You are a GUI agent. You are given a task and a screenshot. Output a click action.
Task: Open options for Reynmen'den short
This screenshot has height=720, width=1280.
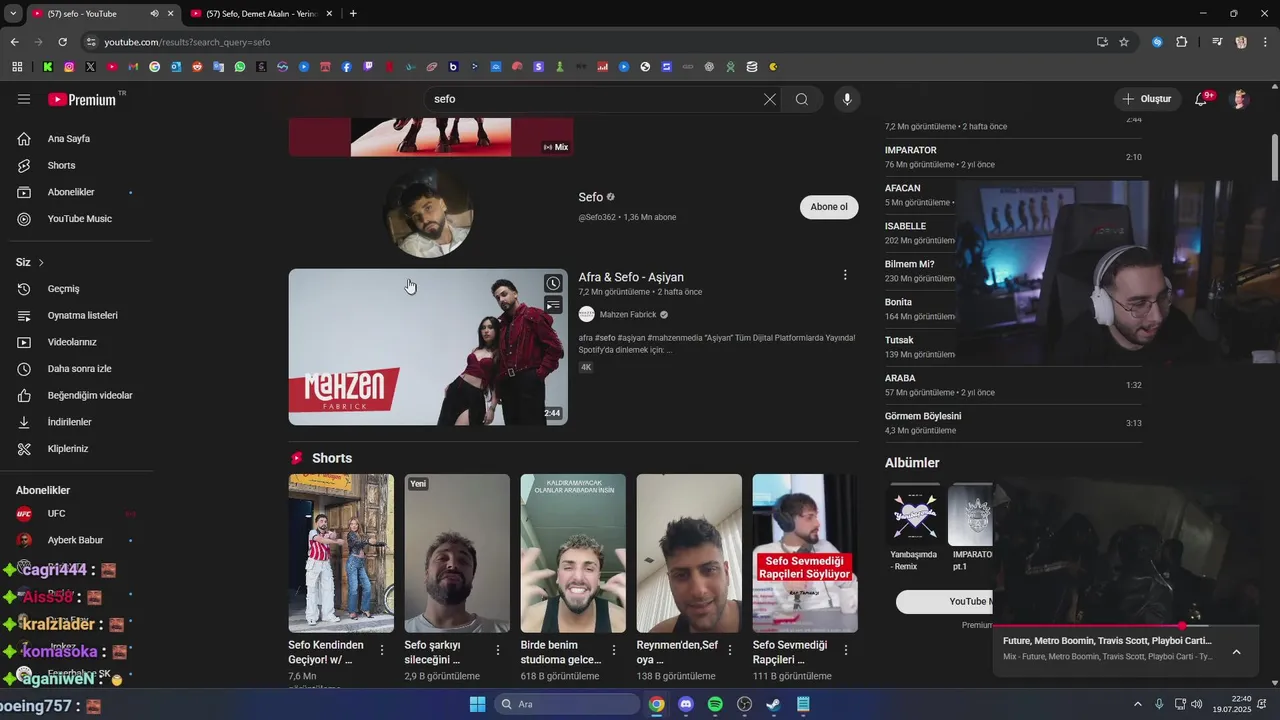click(730, 650)
